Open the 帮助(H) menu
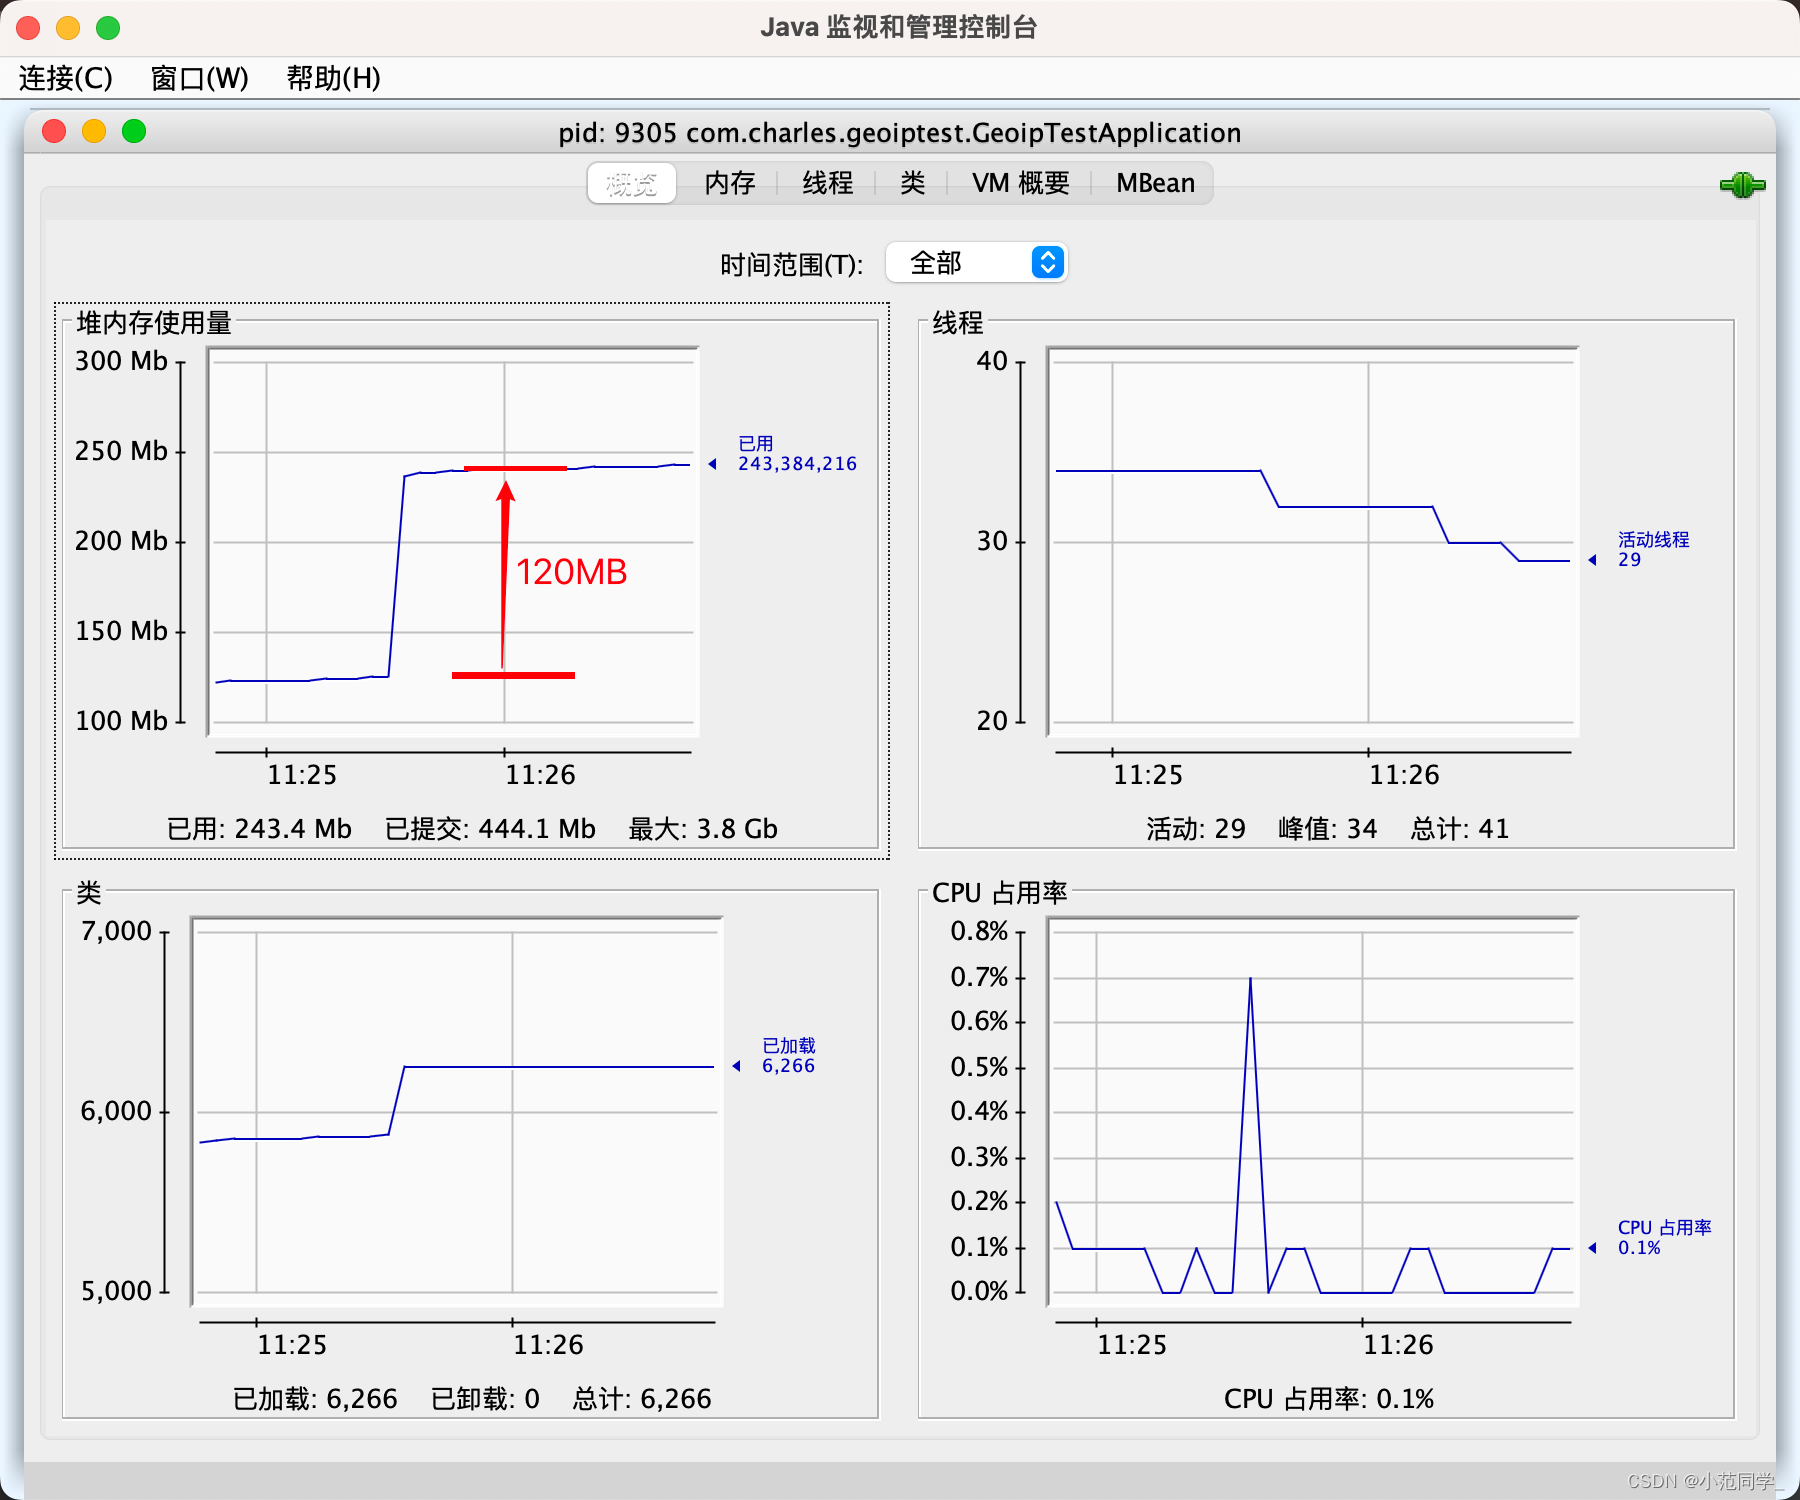1800x1500 pixels. (x=332, y=78)
